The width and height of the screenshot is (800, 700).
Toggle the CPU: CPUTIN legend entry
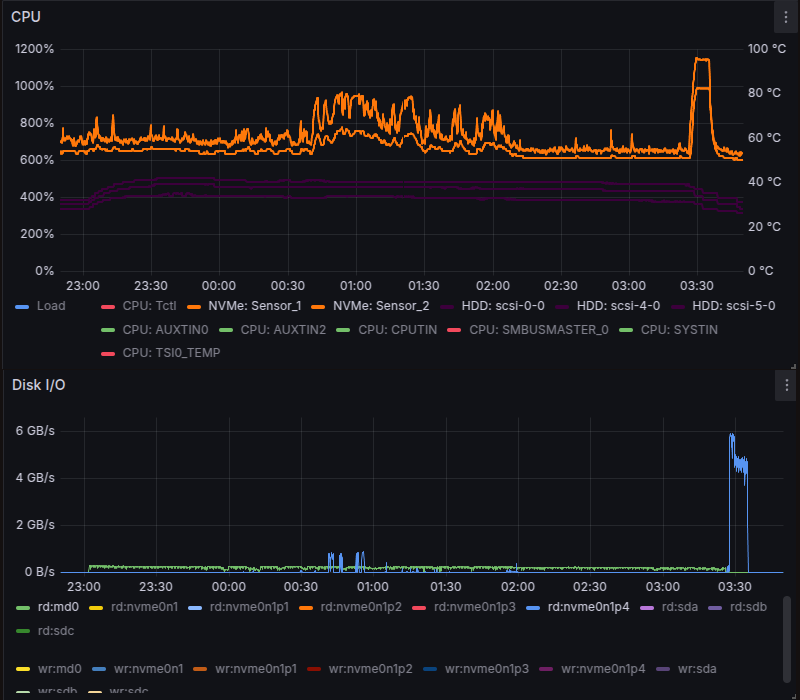pyautogui.click(x=397, y=329)
